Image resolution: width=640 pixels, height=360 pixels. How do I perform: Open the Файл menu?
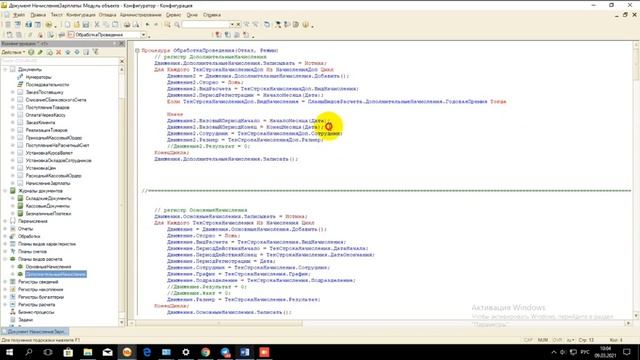pyautogui.click(x=19, y=15)
